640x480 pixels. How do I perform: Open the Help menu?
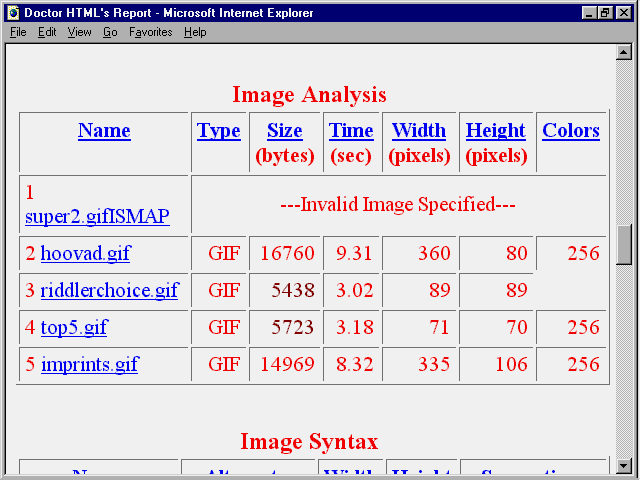tap(195, 32)
